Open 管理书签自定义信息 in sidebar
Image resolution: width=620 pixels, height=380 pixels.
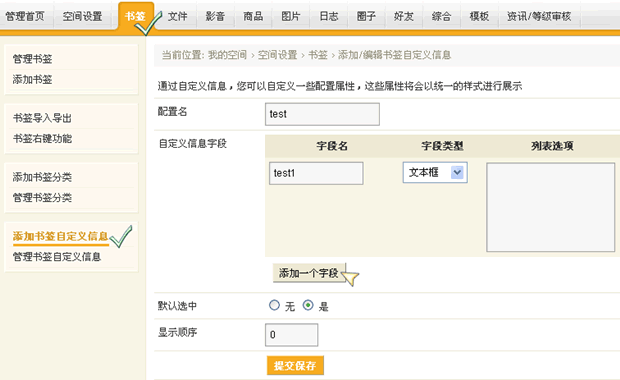[57, 257]
